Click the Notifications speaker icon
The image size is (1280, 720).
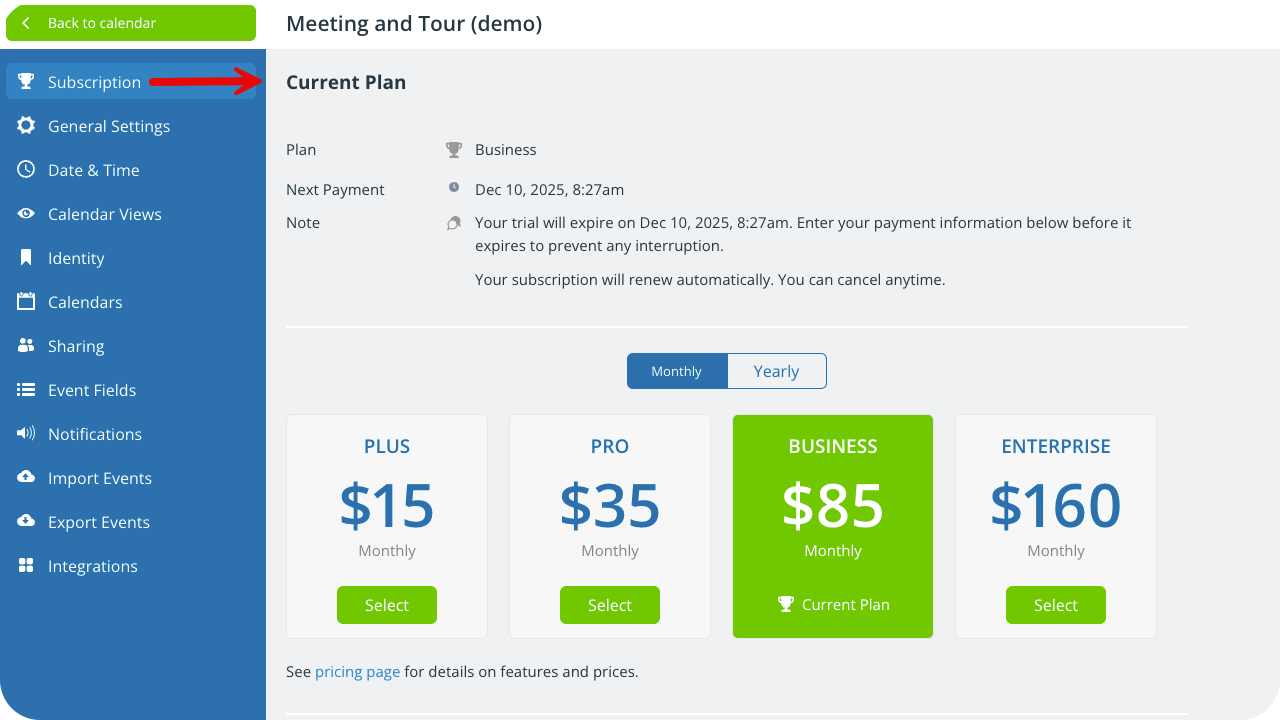(26, 434)
